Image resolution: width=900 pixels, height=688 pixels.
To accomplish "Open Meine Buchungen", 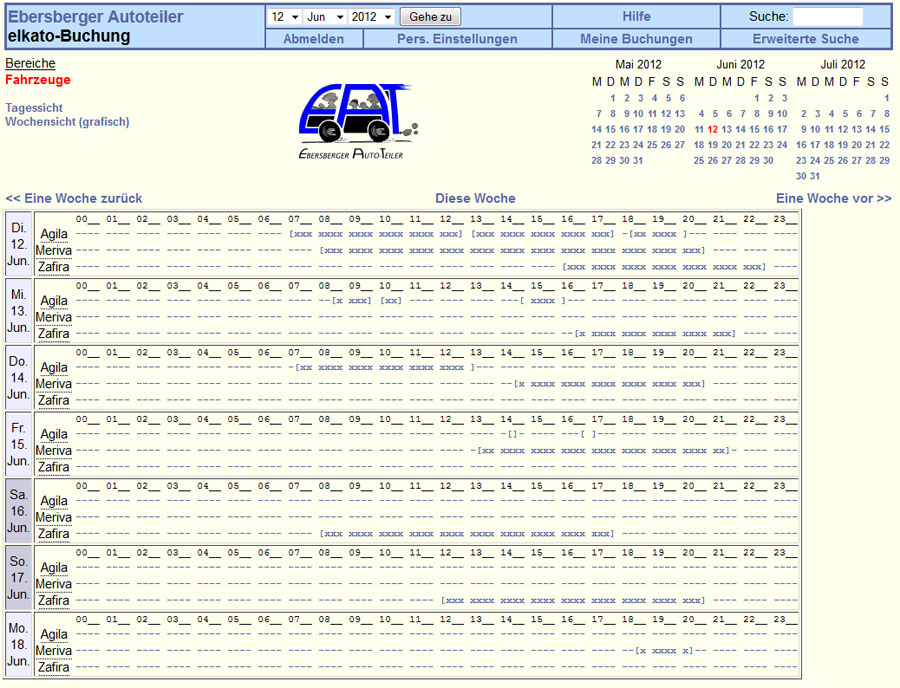I will click(636, 39).
